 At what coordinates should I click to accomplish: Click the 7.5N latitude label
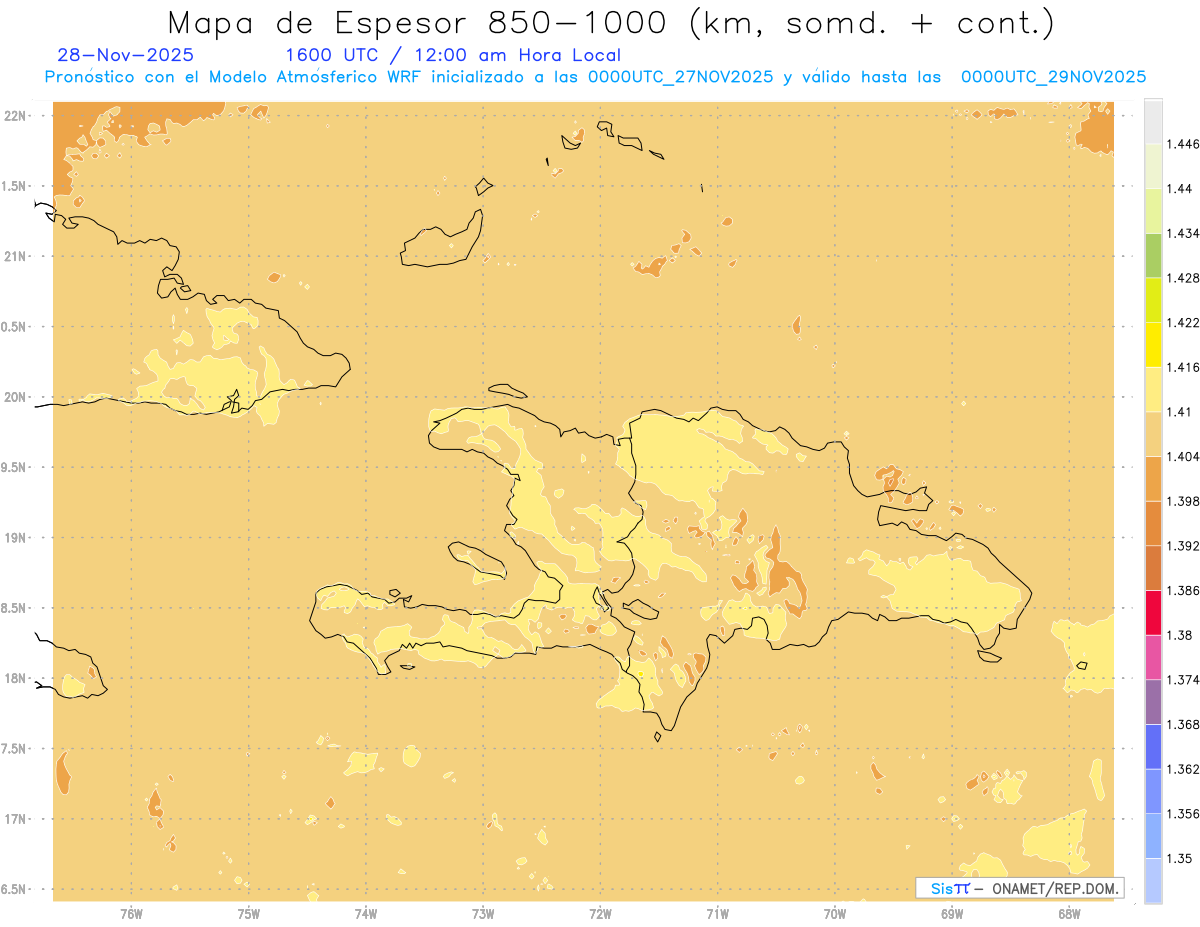click(15, 749)
